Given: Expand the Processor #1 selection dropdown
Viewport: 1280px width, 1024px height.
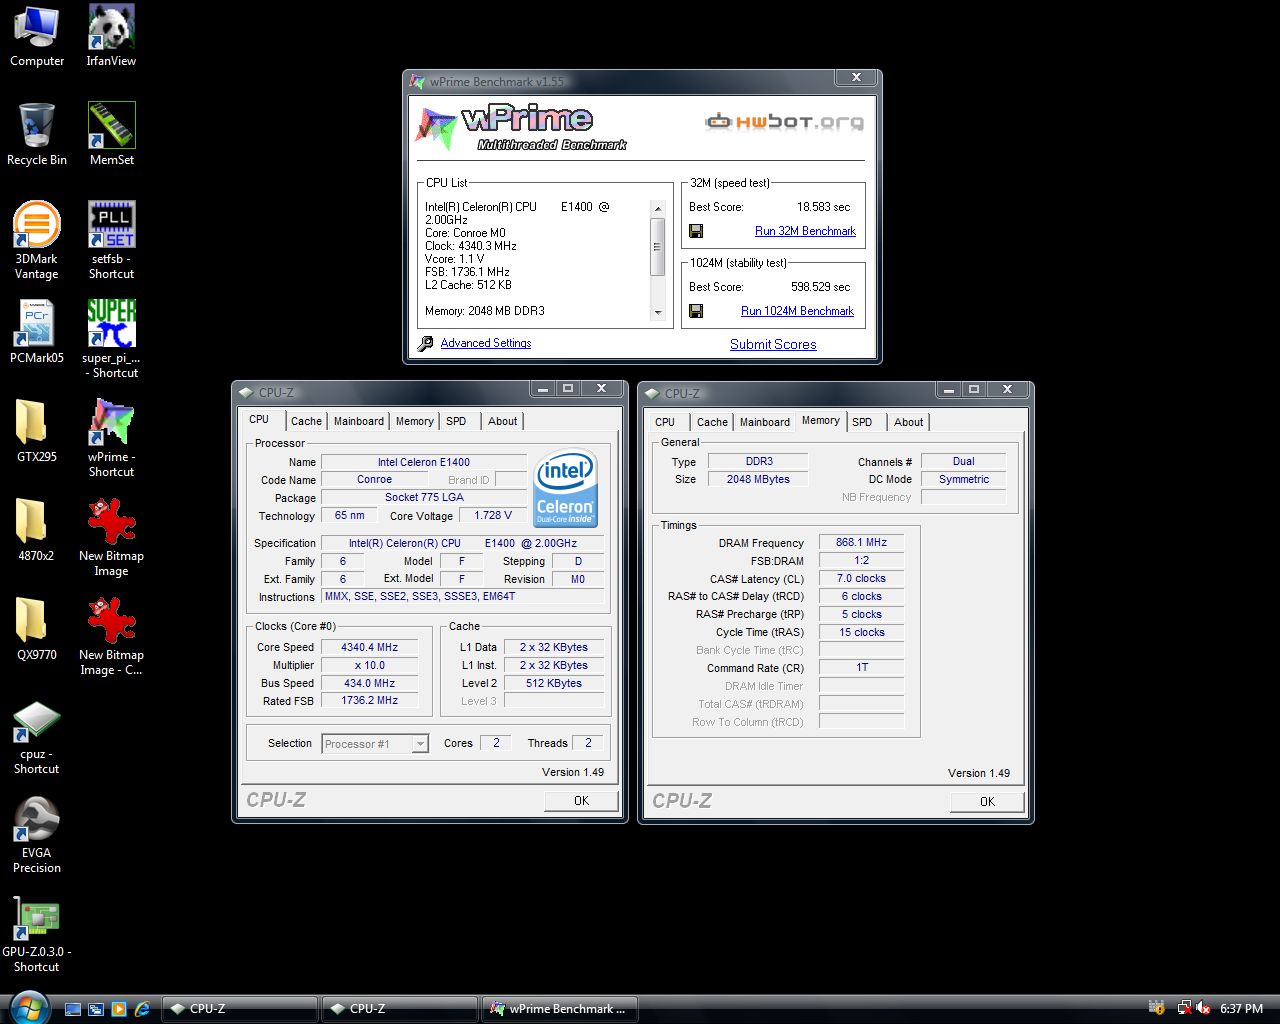Looking at the screenshot, I should pyautogui.click(x=420, y=743).
